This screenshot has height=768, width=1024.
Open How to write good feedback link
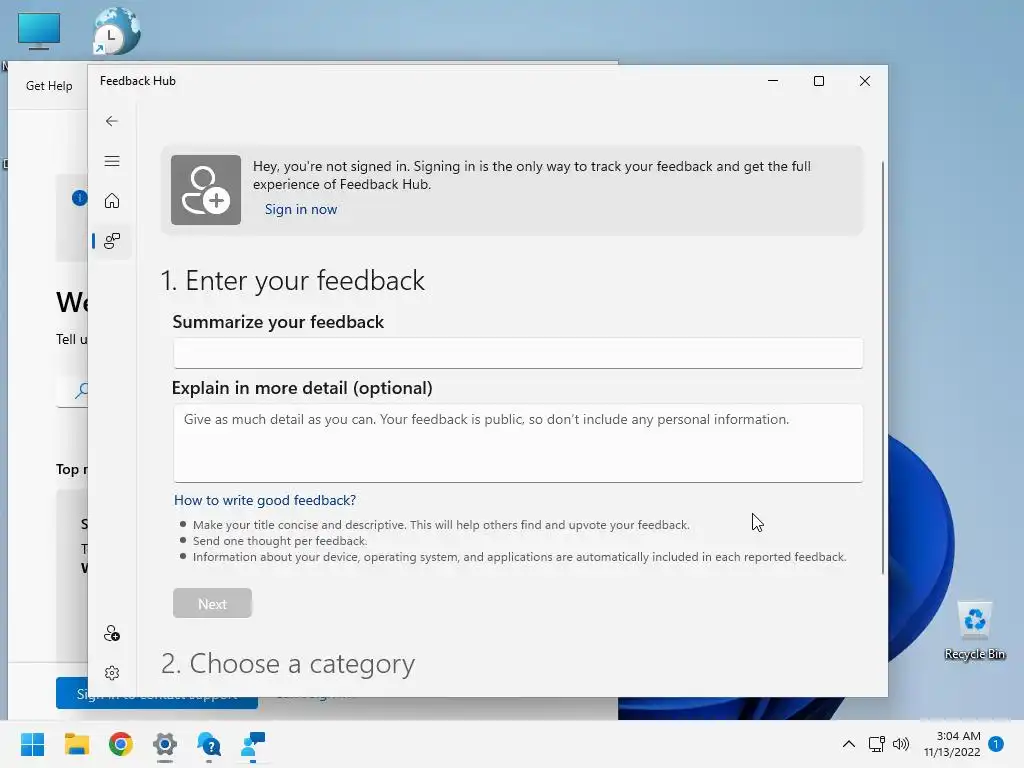pyautogui.click(x=265, y=500)
